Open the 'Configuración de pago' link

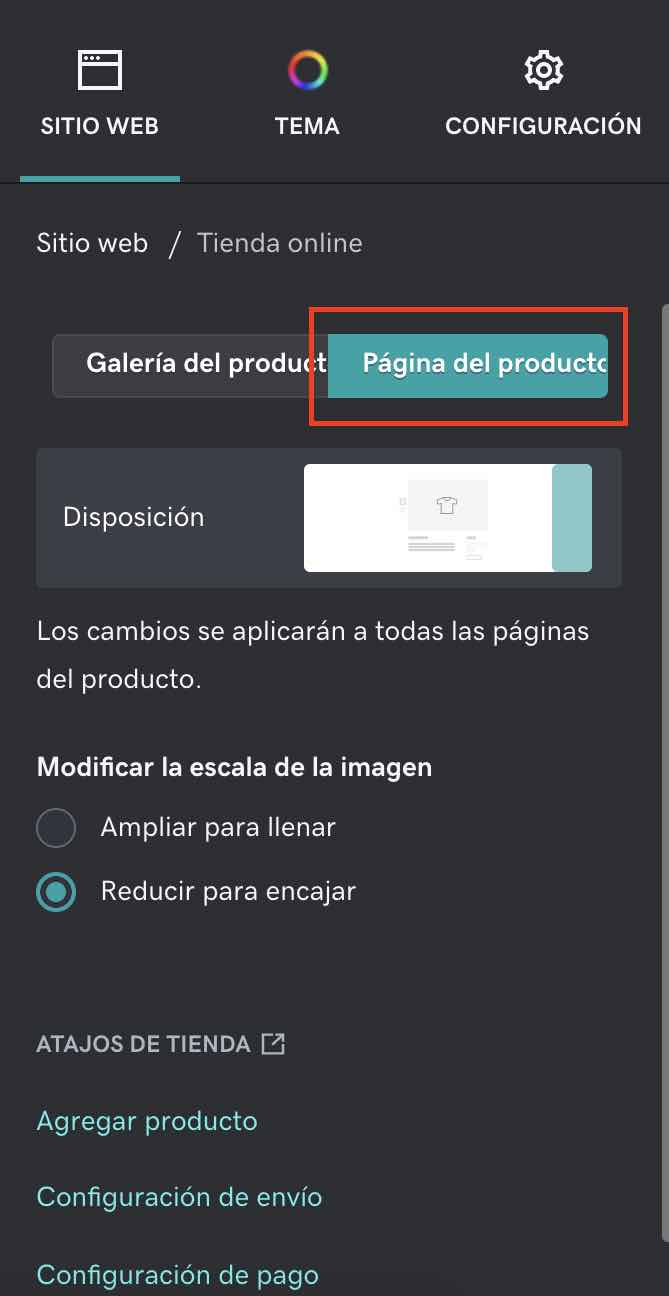pyautogui.click(x=178, y=1275)
